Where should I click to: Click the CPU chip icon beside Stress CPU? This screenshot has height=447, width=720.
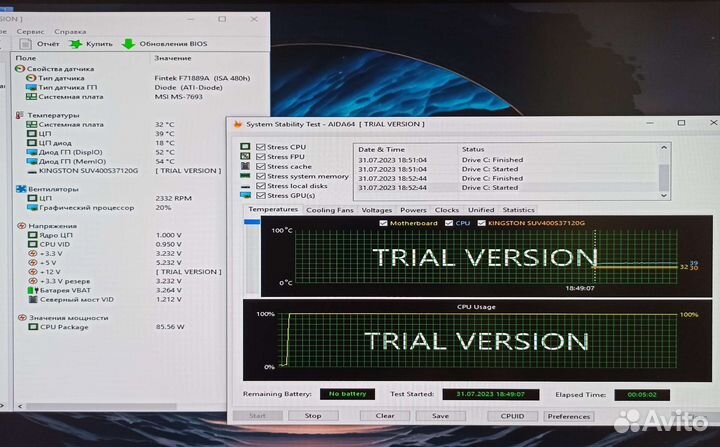245,147
